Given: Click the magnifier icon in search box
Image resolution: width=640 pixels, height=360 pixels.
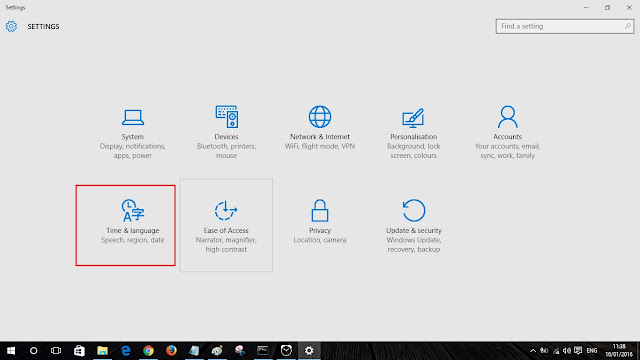Looking at the screenshot, I should [627, 26].
